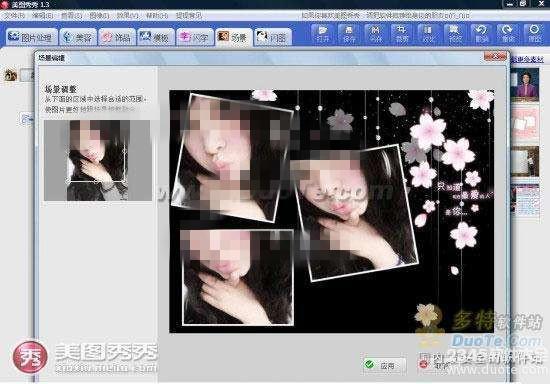Select the 饰品 tab with flower icon

[117, 37]
